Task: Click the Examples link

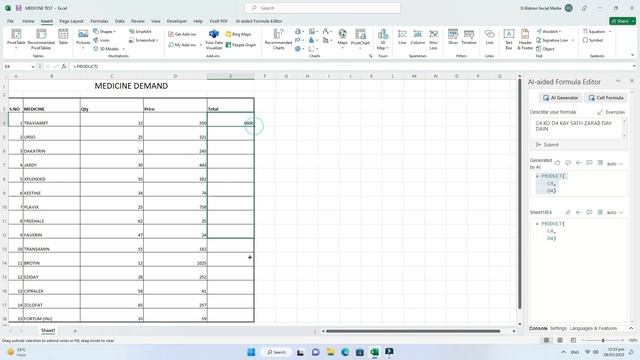Action: click(611, 112)
